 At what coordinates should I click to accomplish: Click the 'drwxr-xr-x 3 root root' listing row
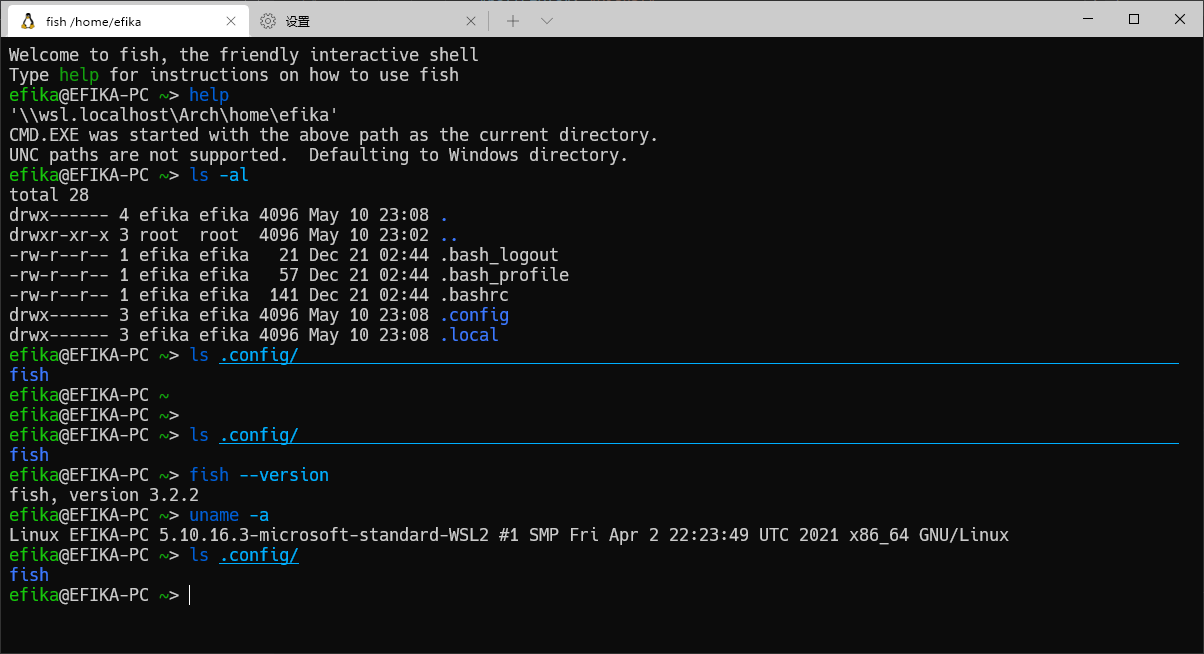pyautogui.click(x=234, y=235)
